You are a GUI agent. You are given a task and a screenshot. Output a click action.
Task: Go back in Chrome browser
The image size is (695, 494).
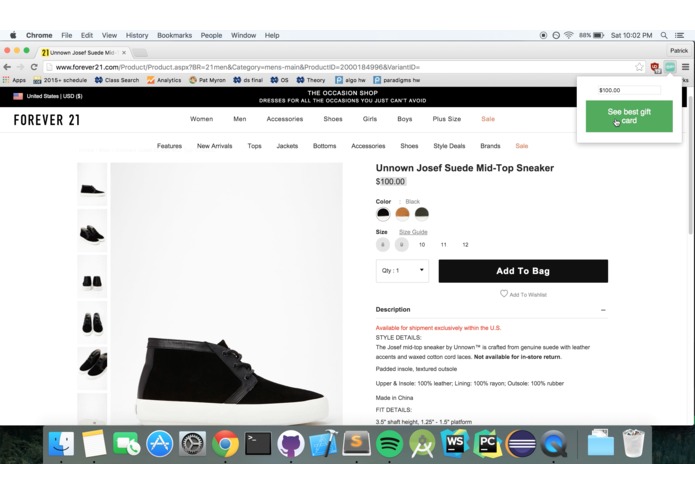[7, 67]
